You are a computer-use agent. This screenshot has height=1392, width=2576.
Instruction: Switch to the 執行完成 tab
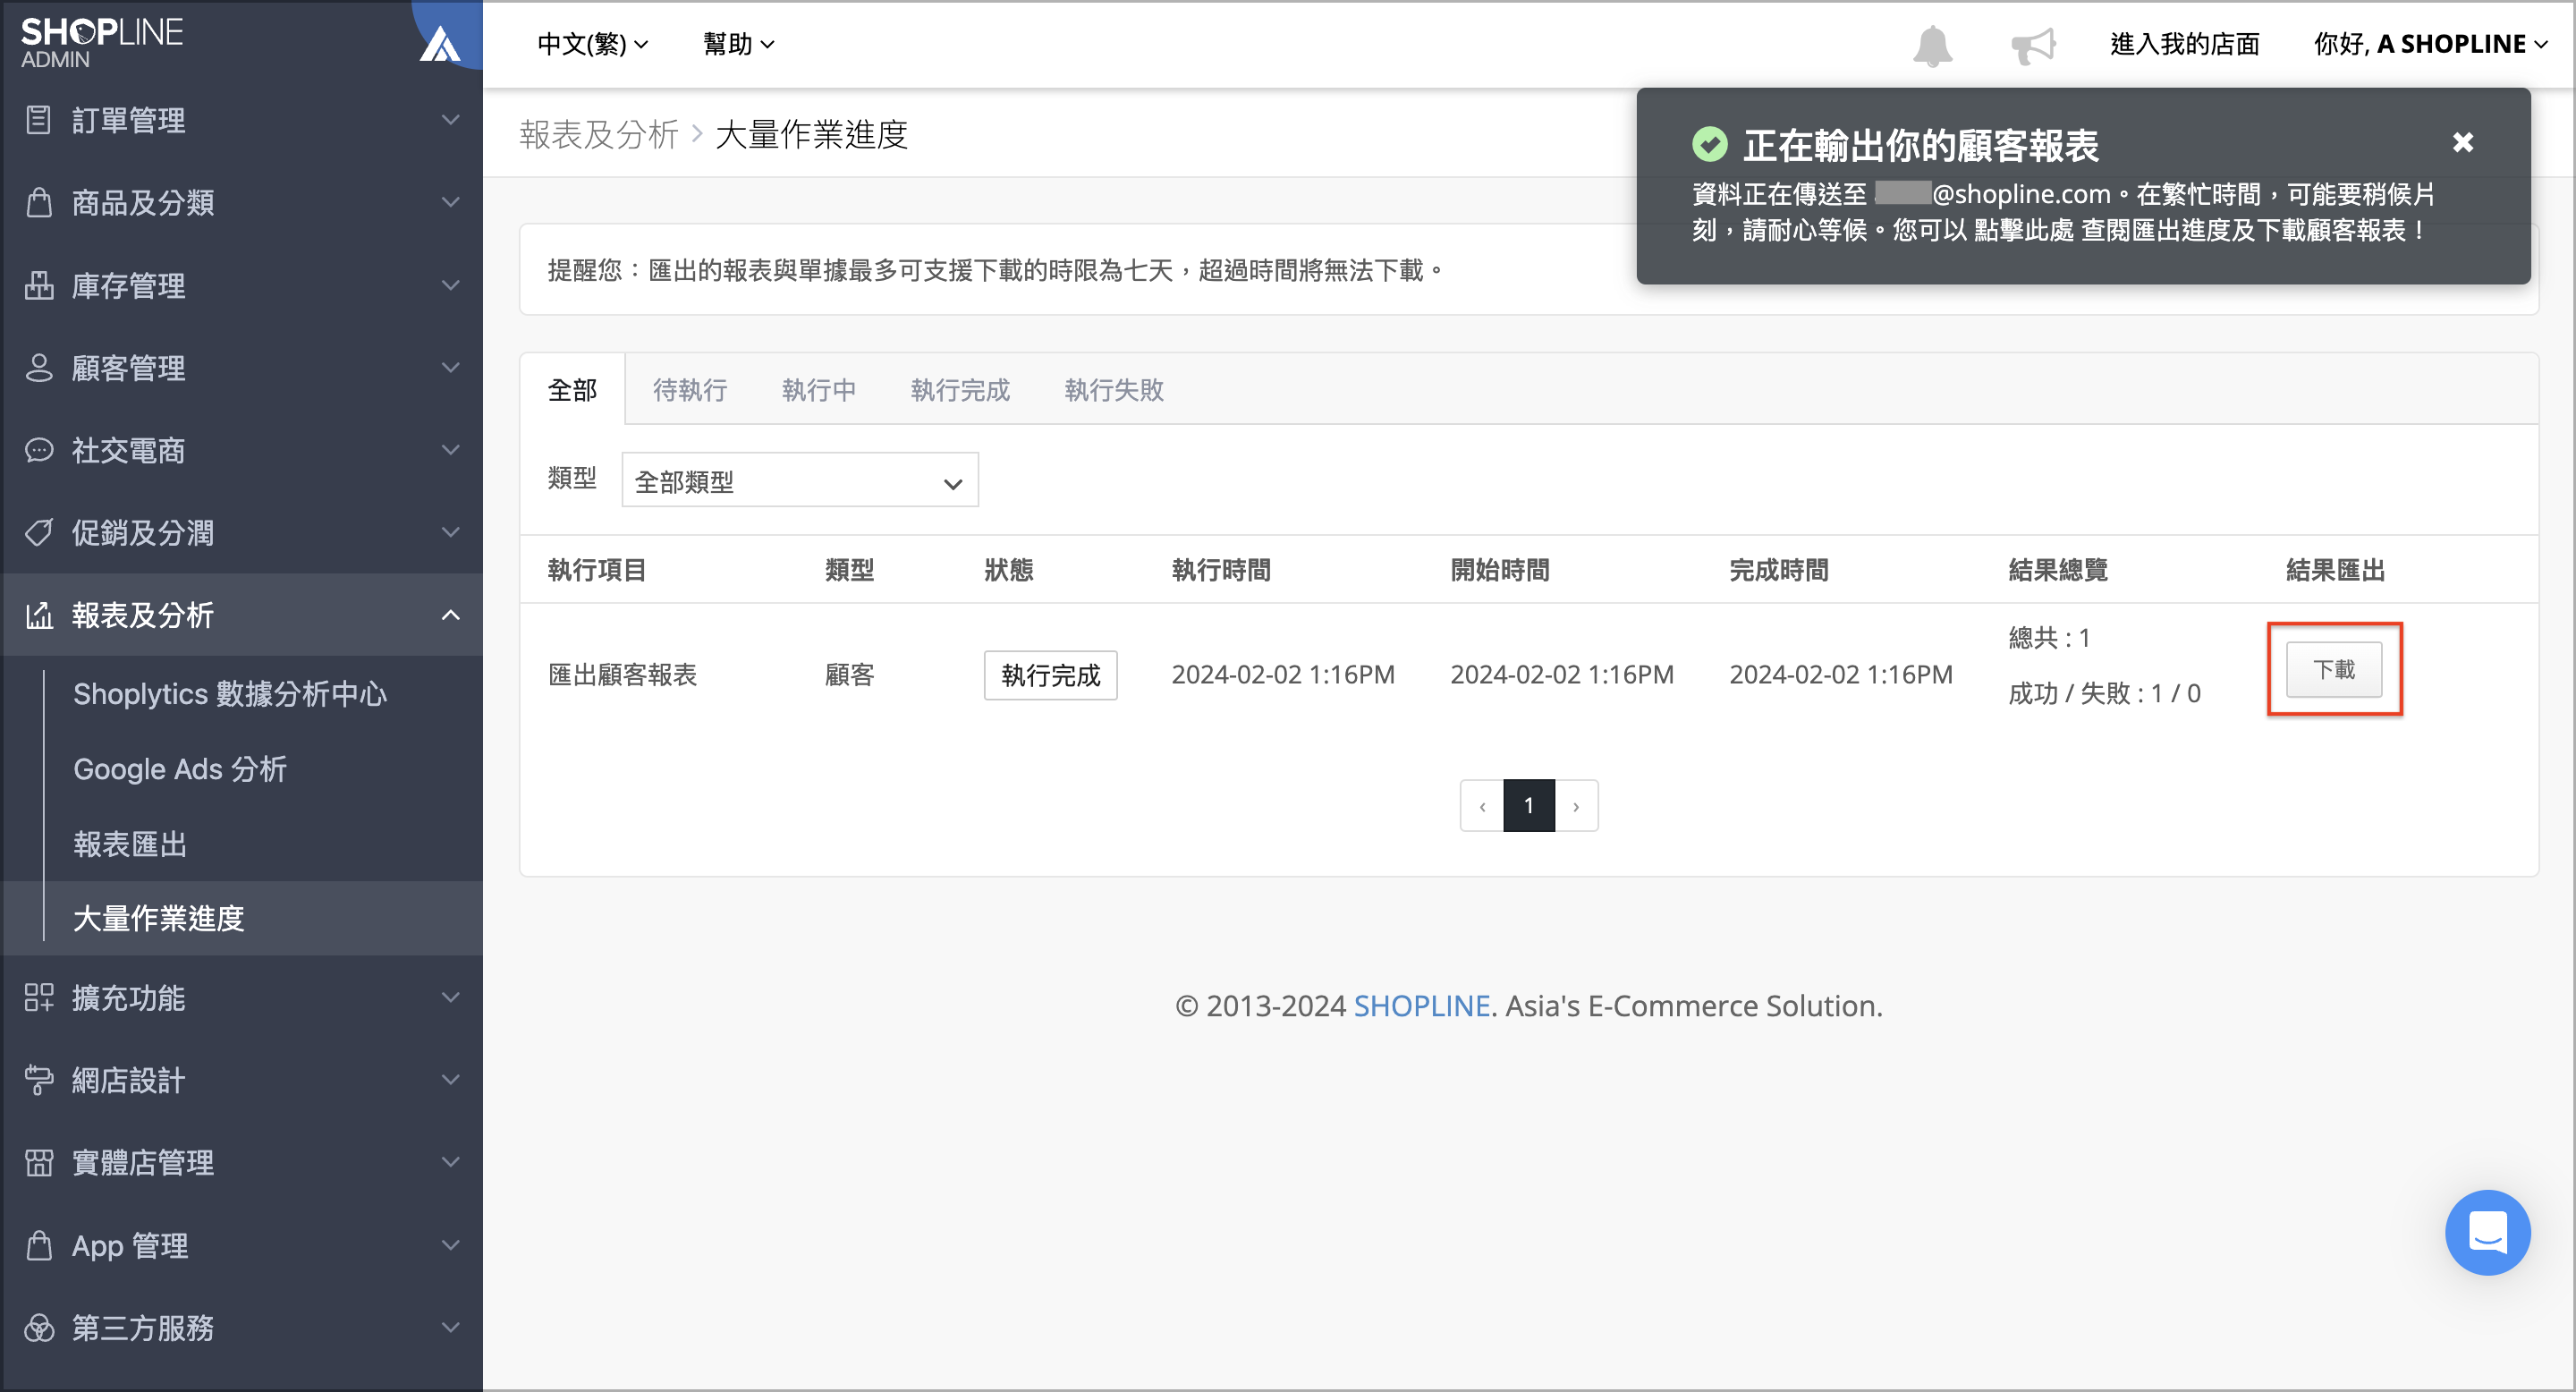click(x=960, y=390)
